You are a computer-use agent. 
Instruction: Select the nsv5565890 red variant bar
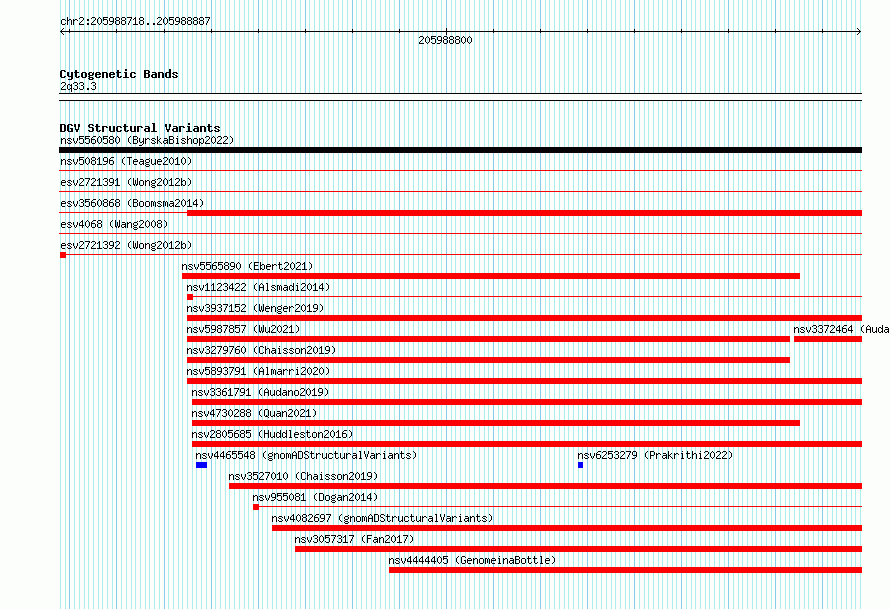[x=491, y=276]
